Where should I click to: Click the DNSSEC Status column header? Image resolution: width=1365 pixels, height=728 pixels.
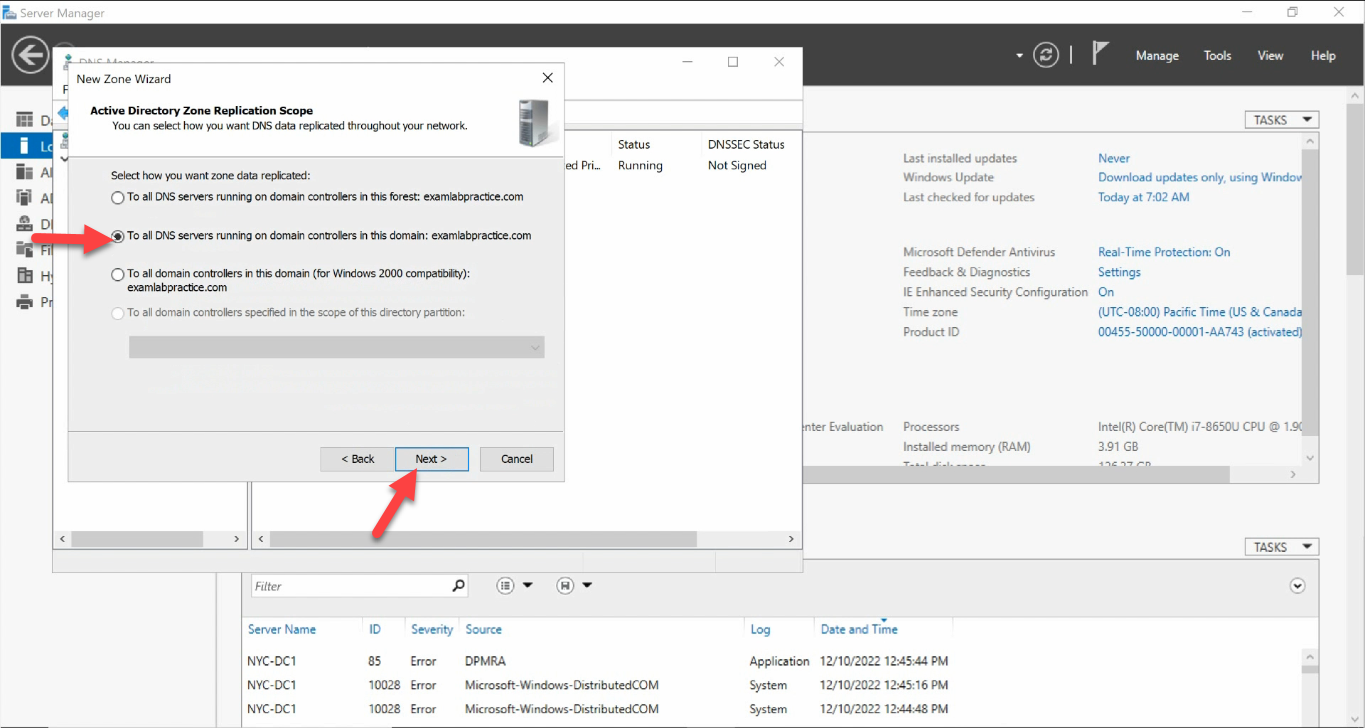[746, 145]
